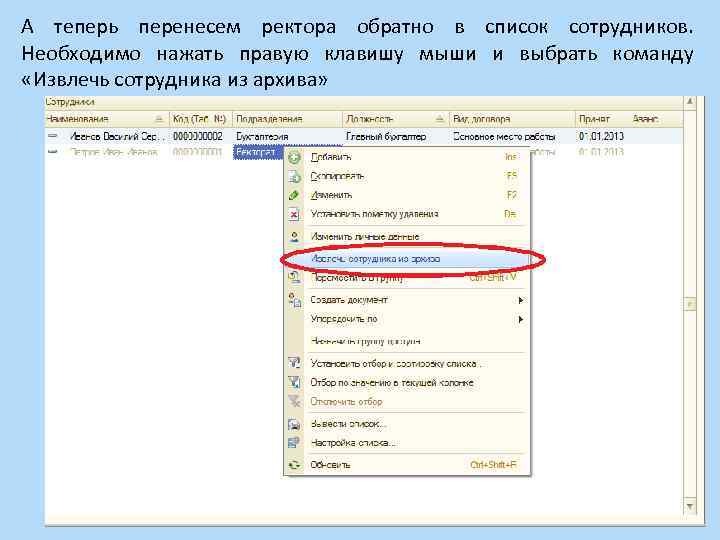Viewport: 720px width, 540px height.
Task: Select Отбор по значению в текущей колонке
Action: pos(407,382)
